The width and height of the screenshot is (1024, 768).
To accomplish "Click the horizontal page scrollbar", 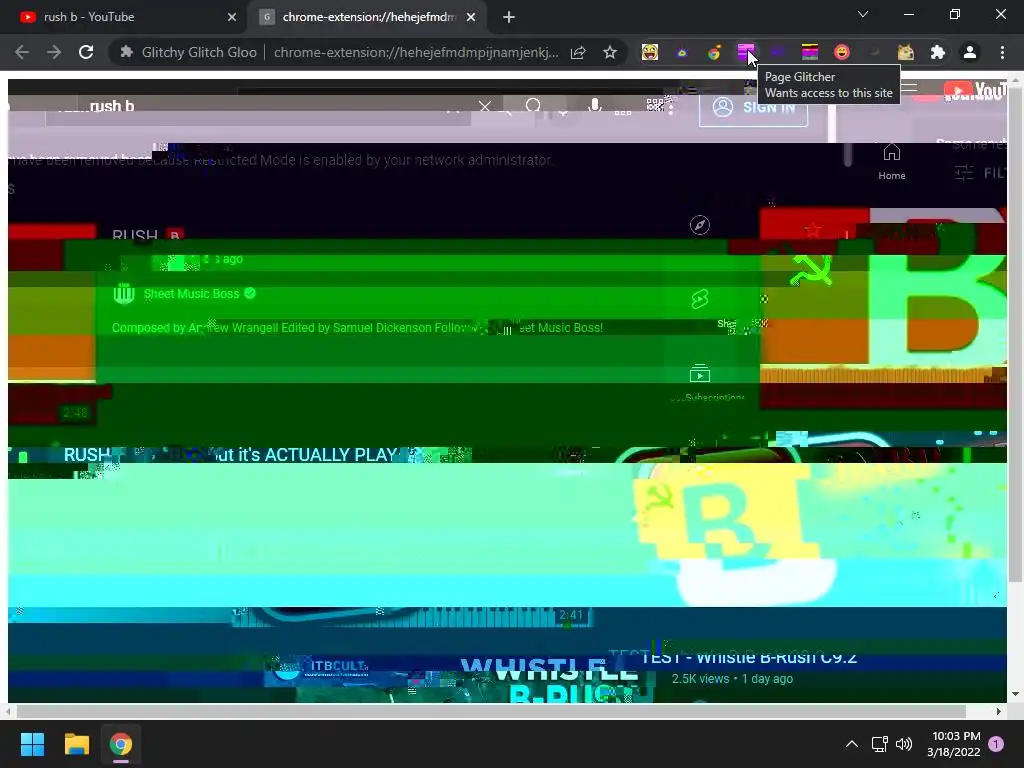I will pos(490,711).
